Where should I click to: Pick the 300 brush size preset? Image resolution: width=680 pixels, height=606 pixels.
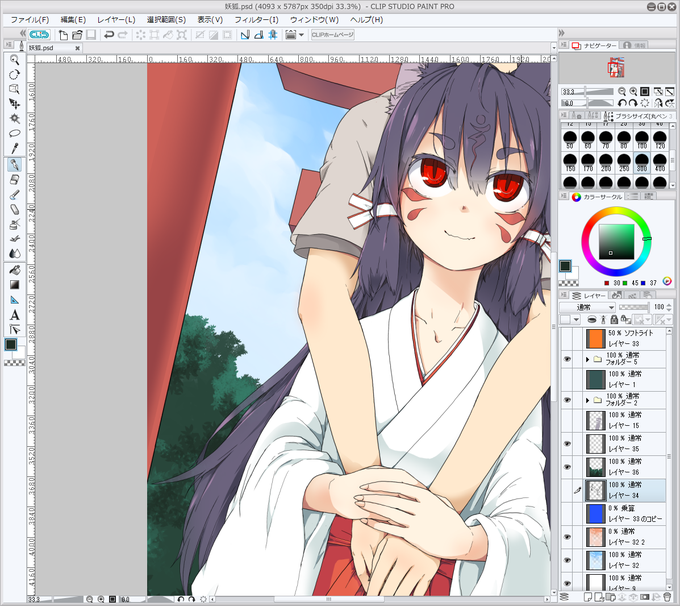click(x=642, y=163)
